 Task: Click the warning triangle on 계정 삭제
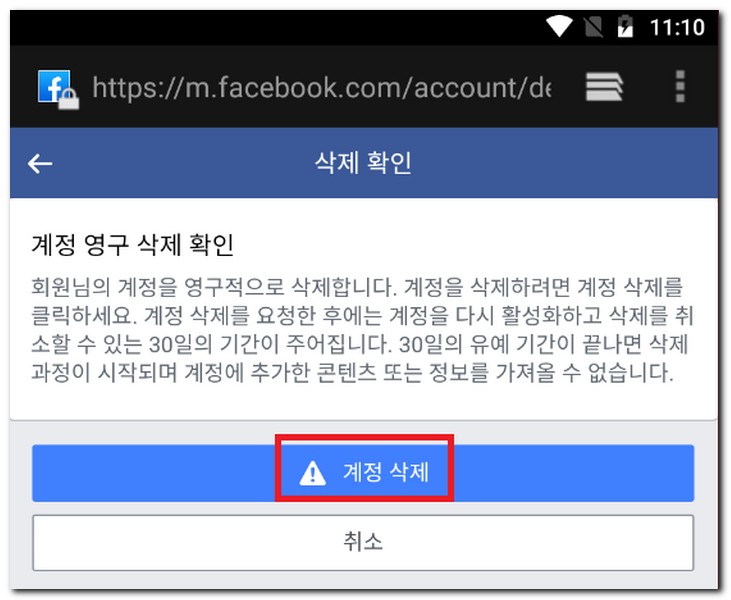coord(312,473)
